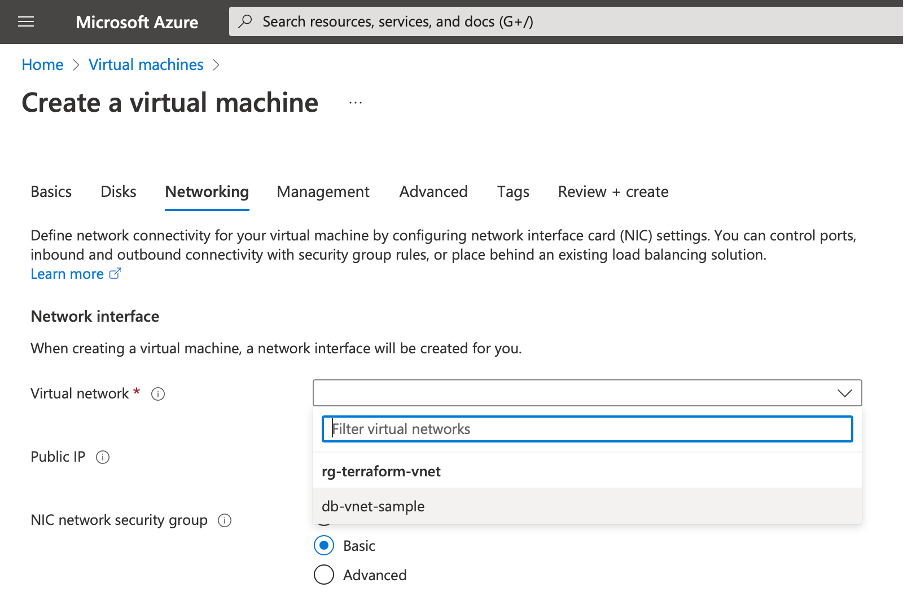
Task: Show info tooltip for Public IP
Action: [103, 457]
